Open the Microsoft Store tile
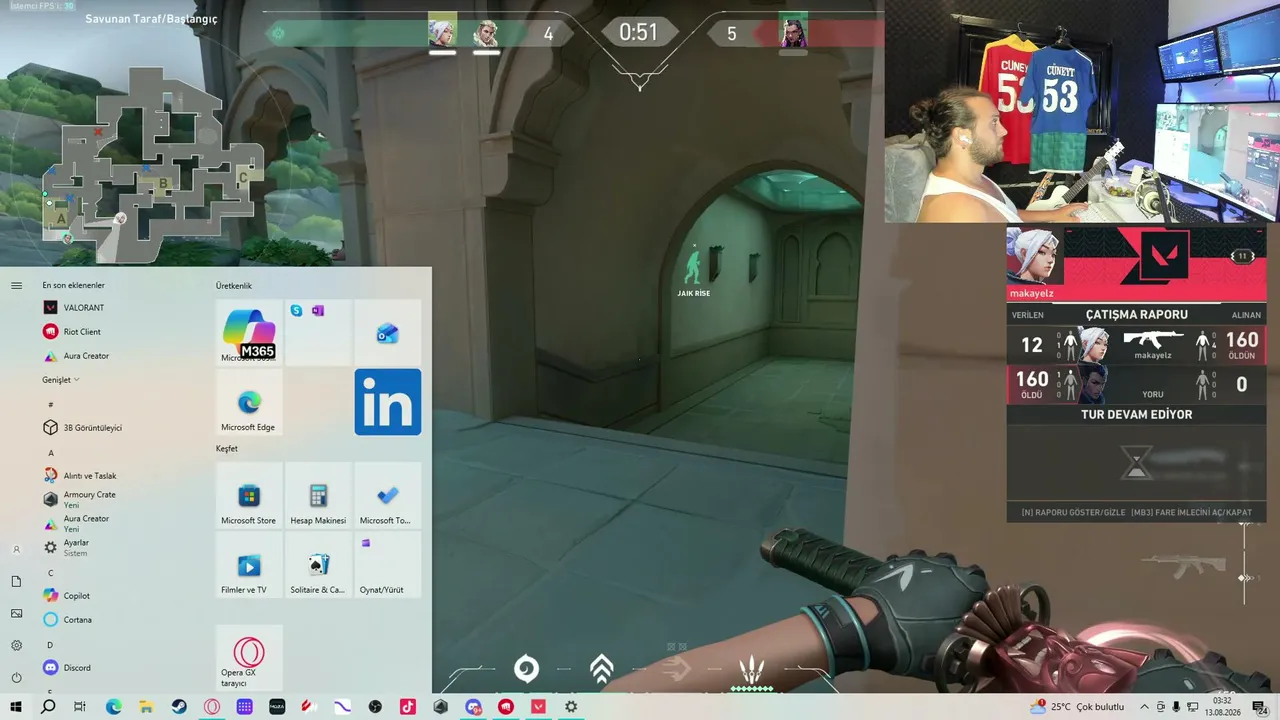This screenshot has height=720, width=1280. click(249, 495)
